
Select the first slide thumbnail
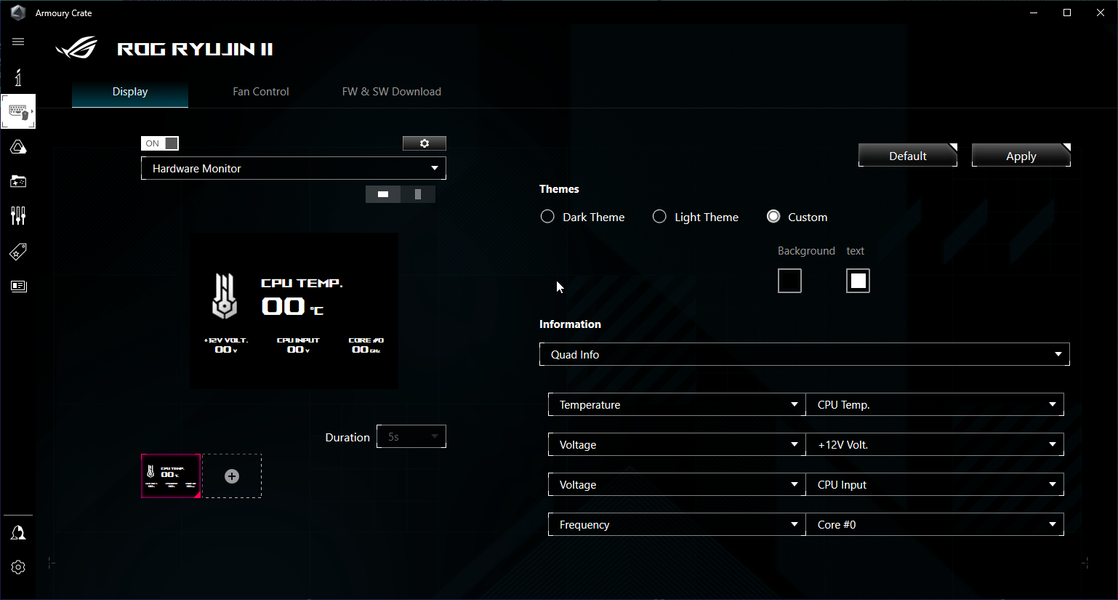171,476
